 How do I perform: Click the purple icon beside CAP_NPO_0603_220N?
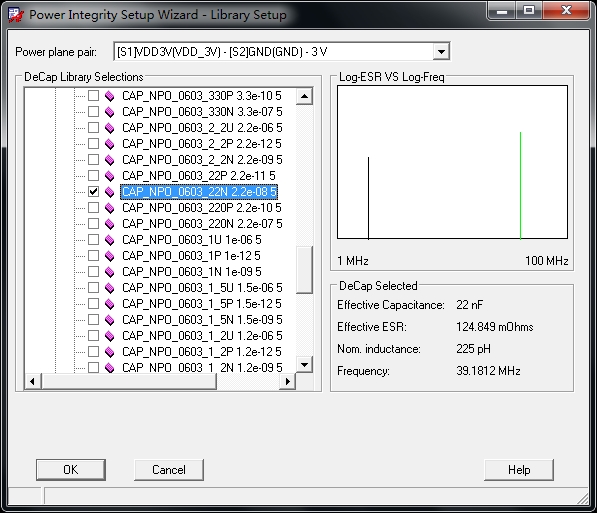[x=110, y=224]
